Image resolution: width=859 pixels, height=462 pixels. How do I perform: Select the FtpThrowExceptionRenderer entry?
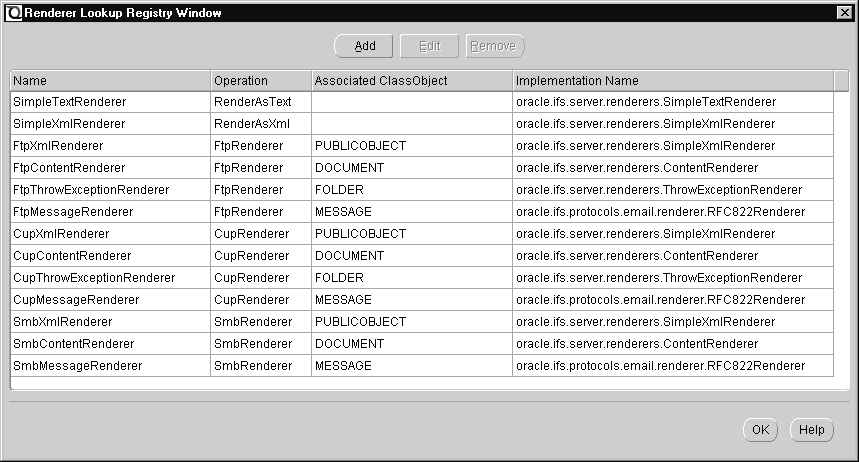click(x=110, y=190)
